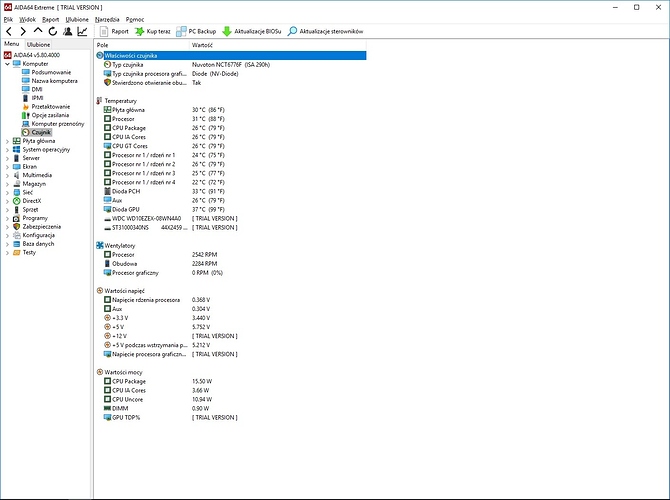
Task: Expand the System operacyjny tree node
Action: [x=7, y=150]
